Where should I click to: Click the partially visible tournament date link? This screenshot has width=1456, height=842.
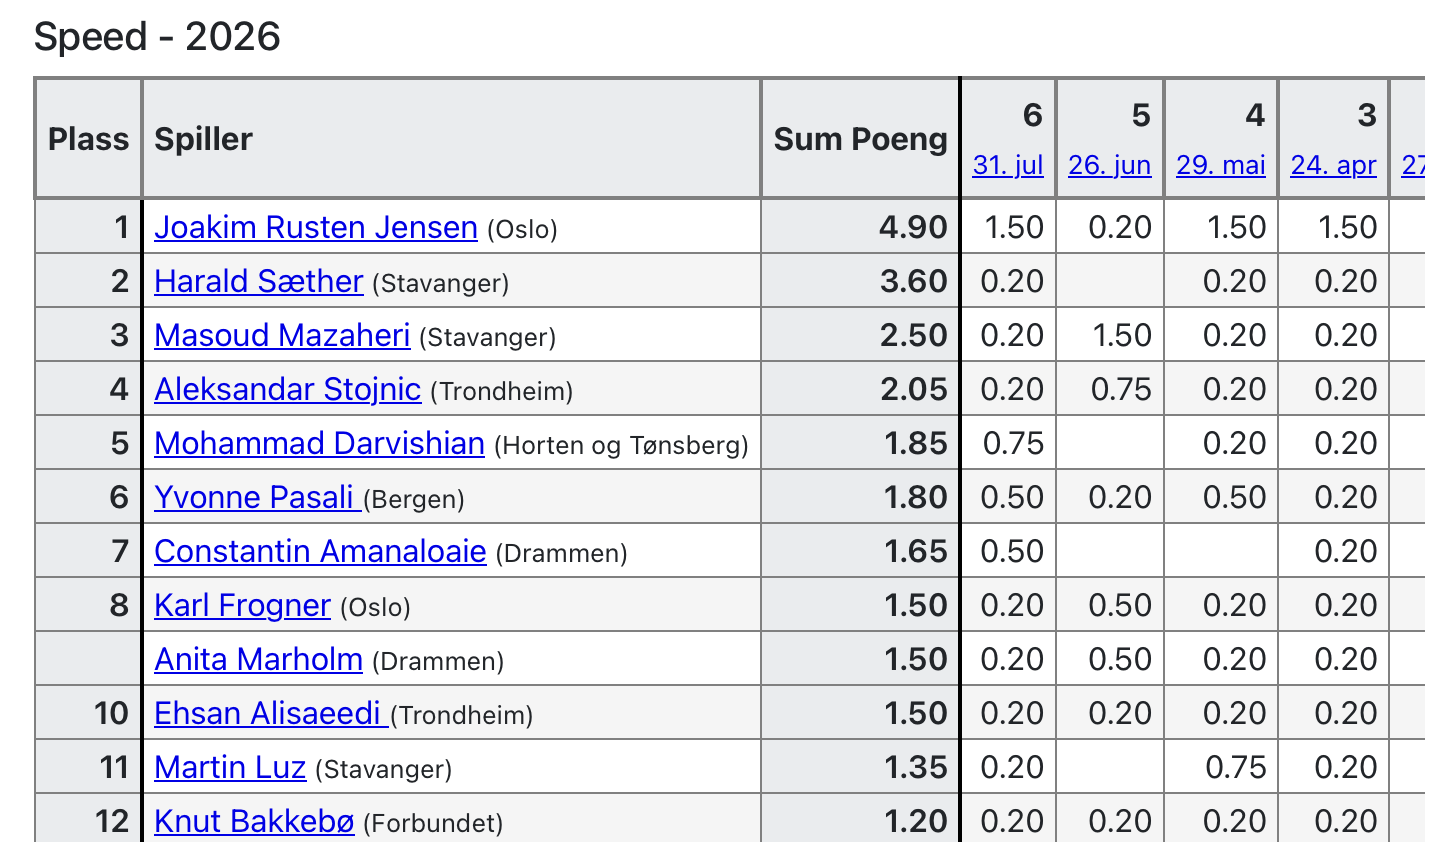(x=1413, y=165)
